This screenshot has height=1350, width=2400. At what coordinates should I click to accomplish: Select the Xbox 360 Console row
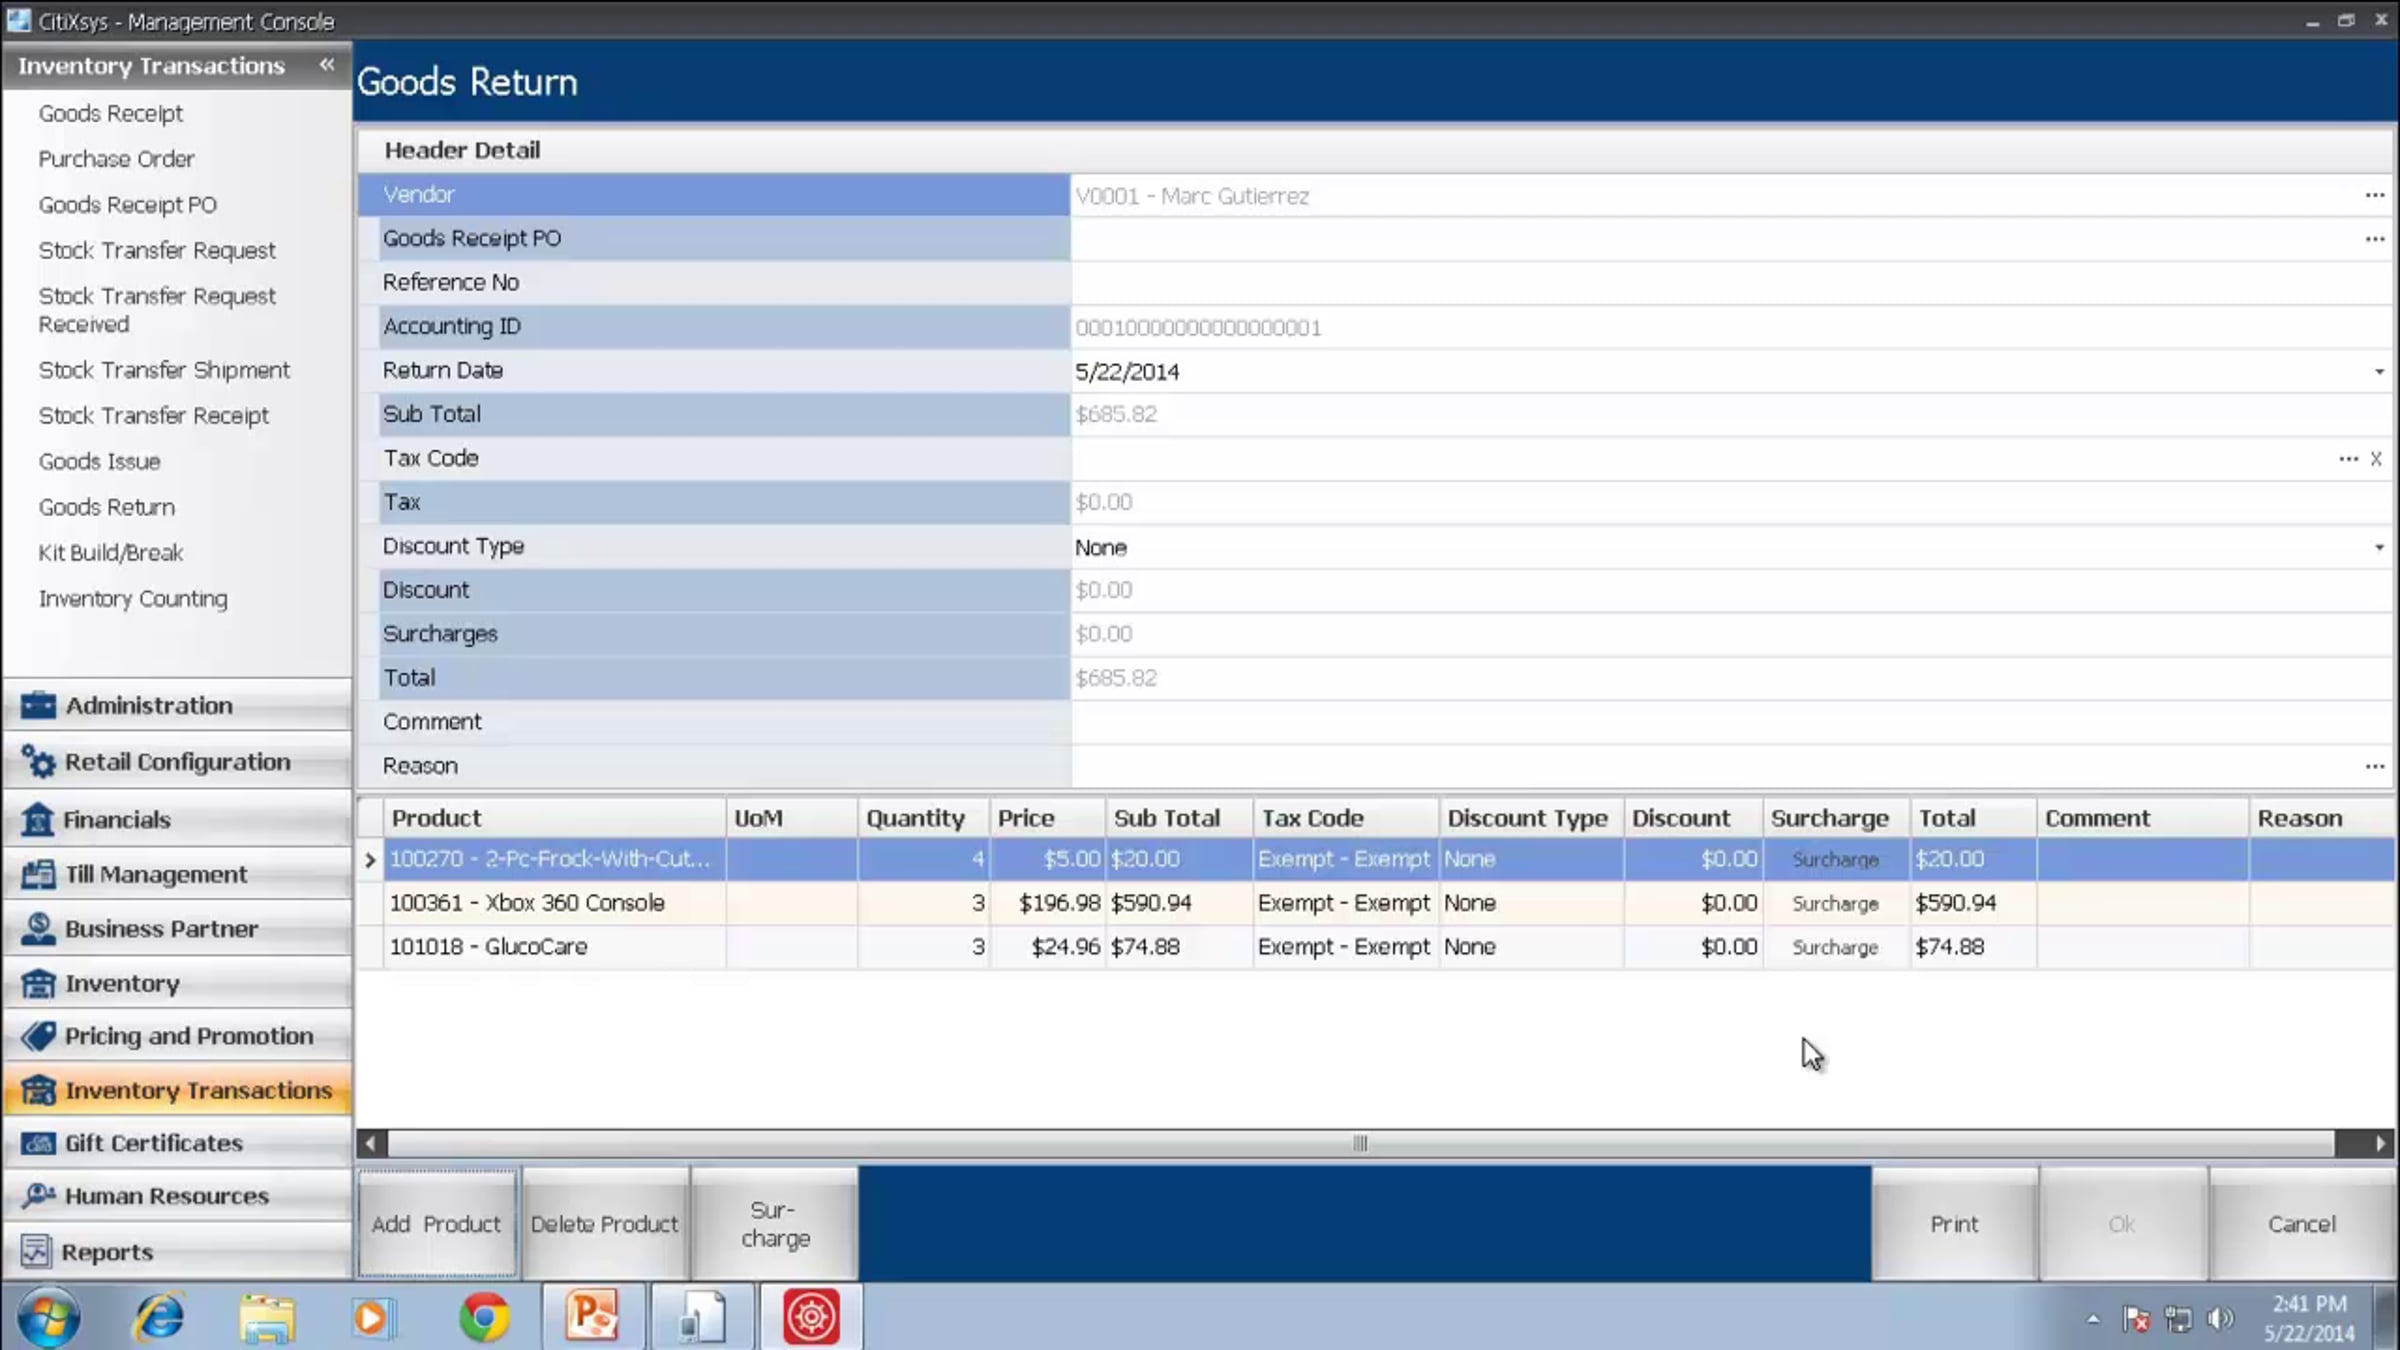tap(527, 903)
